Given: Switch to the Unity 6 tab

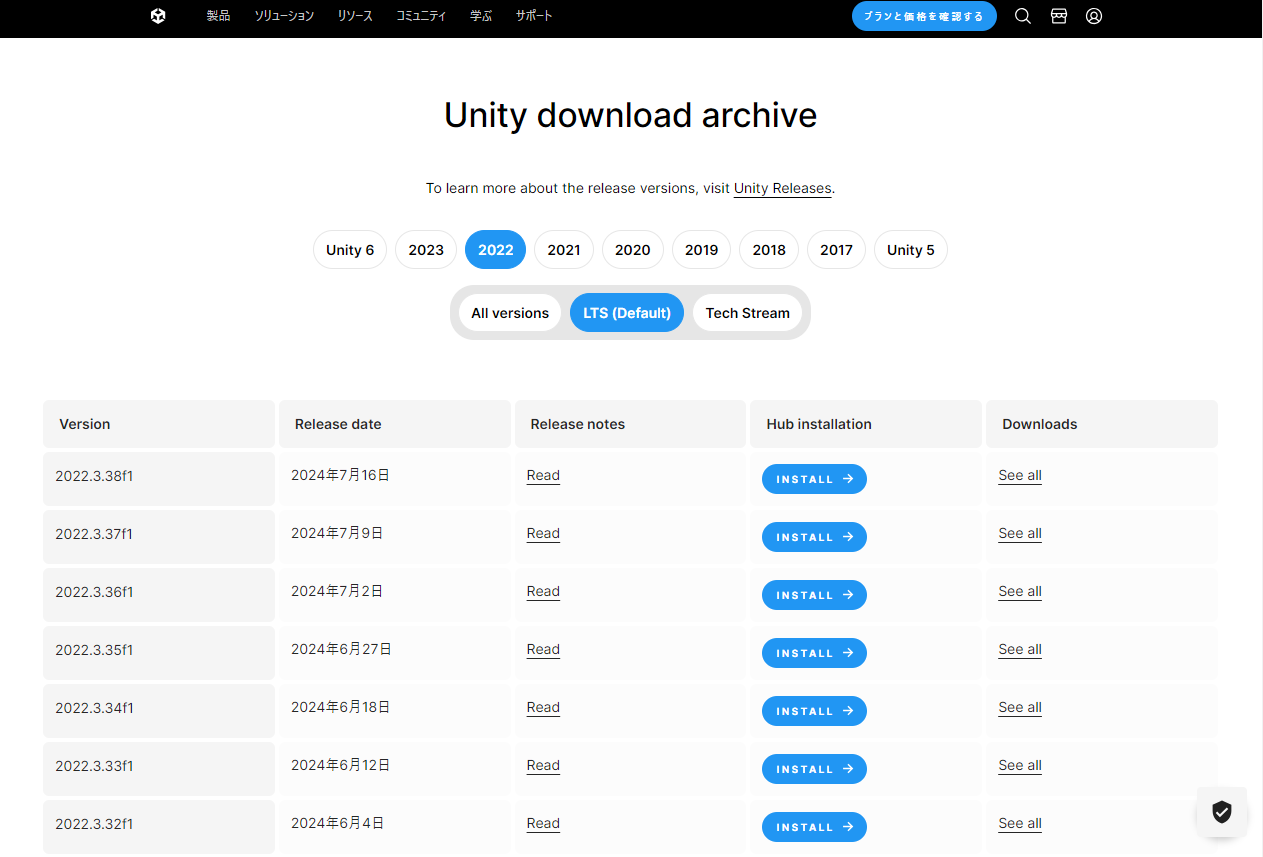Looking at the screenshot, I should [x=350, y=250].
